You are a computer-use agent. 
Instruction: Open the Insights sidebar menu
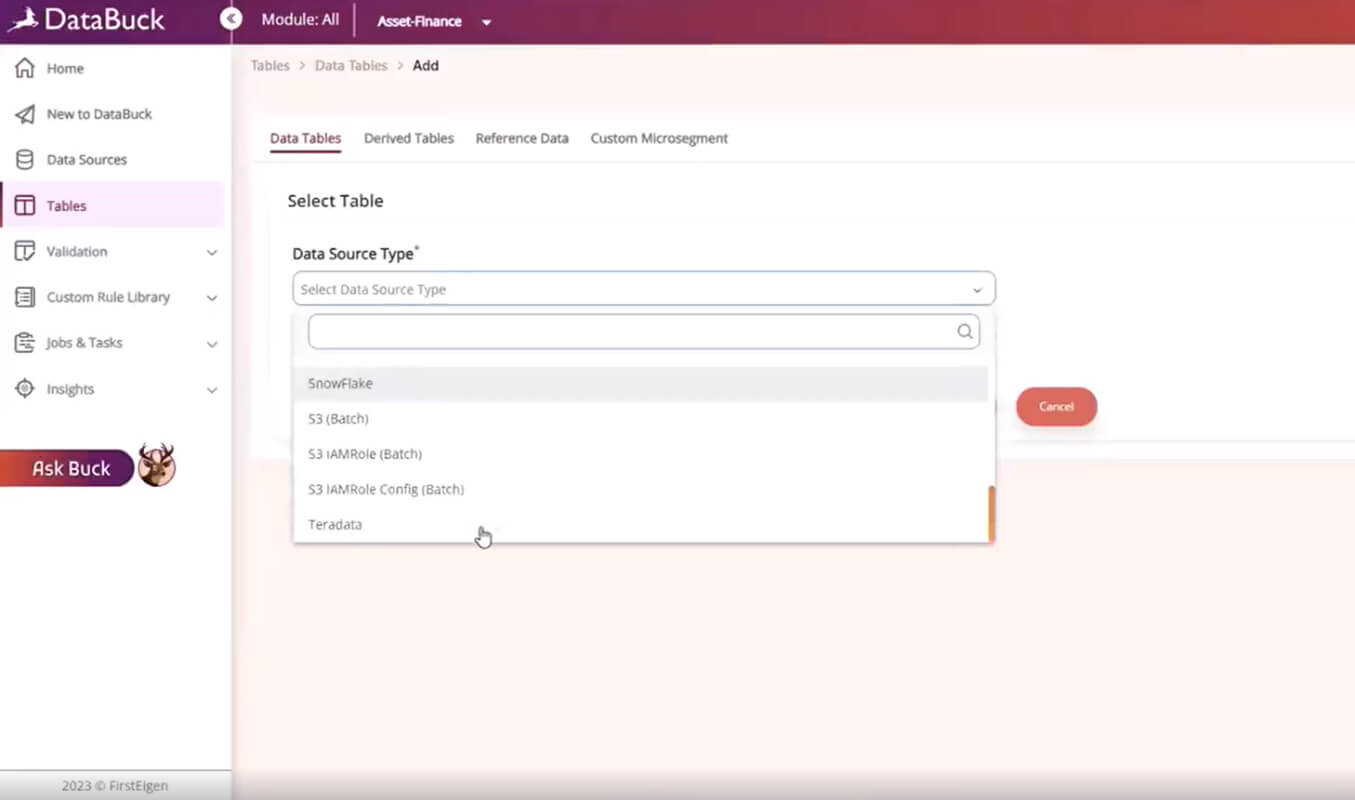tap(113, 389)
